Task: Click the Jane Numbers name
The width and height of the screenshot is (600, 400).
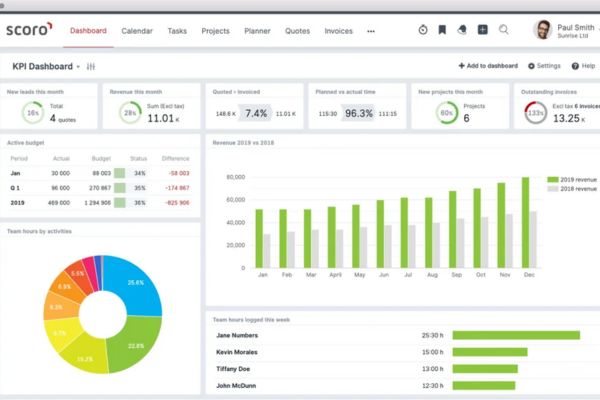Action: [x=237, y=335]
